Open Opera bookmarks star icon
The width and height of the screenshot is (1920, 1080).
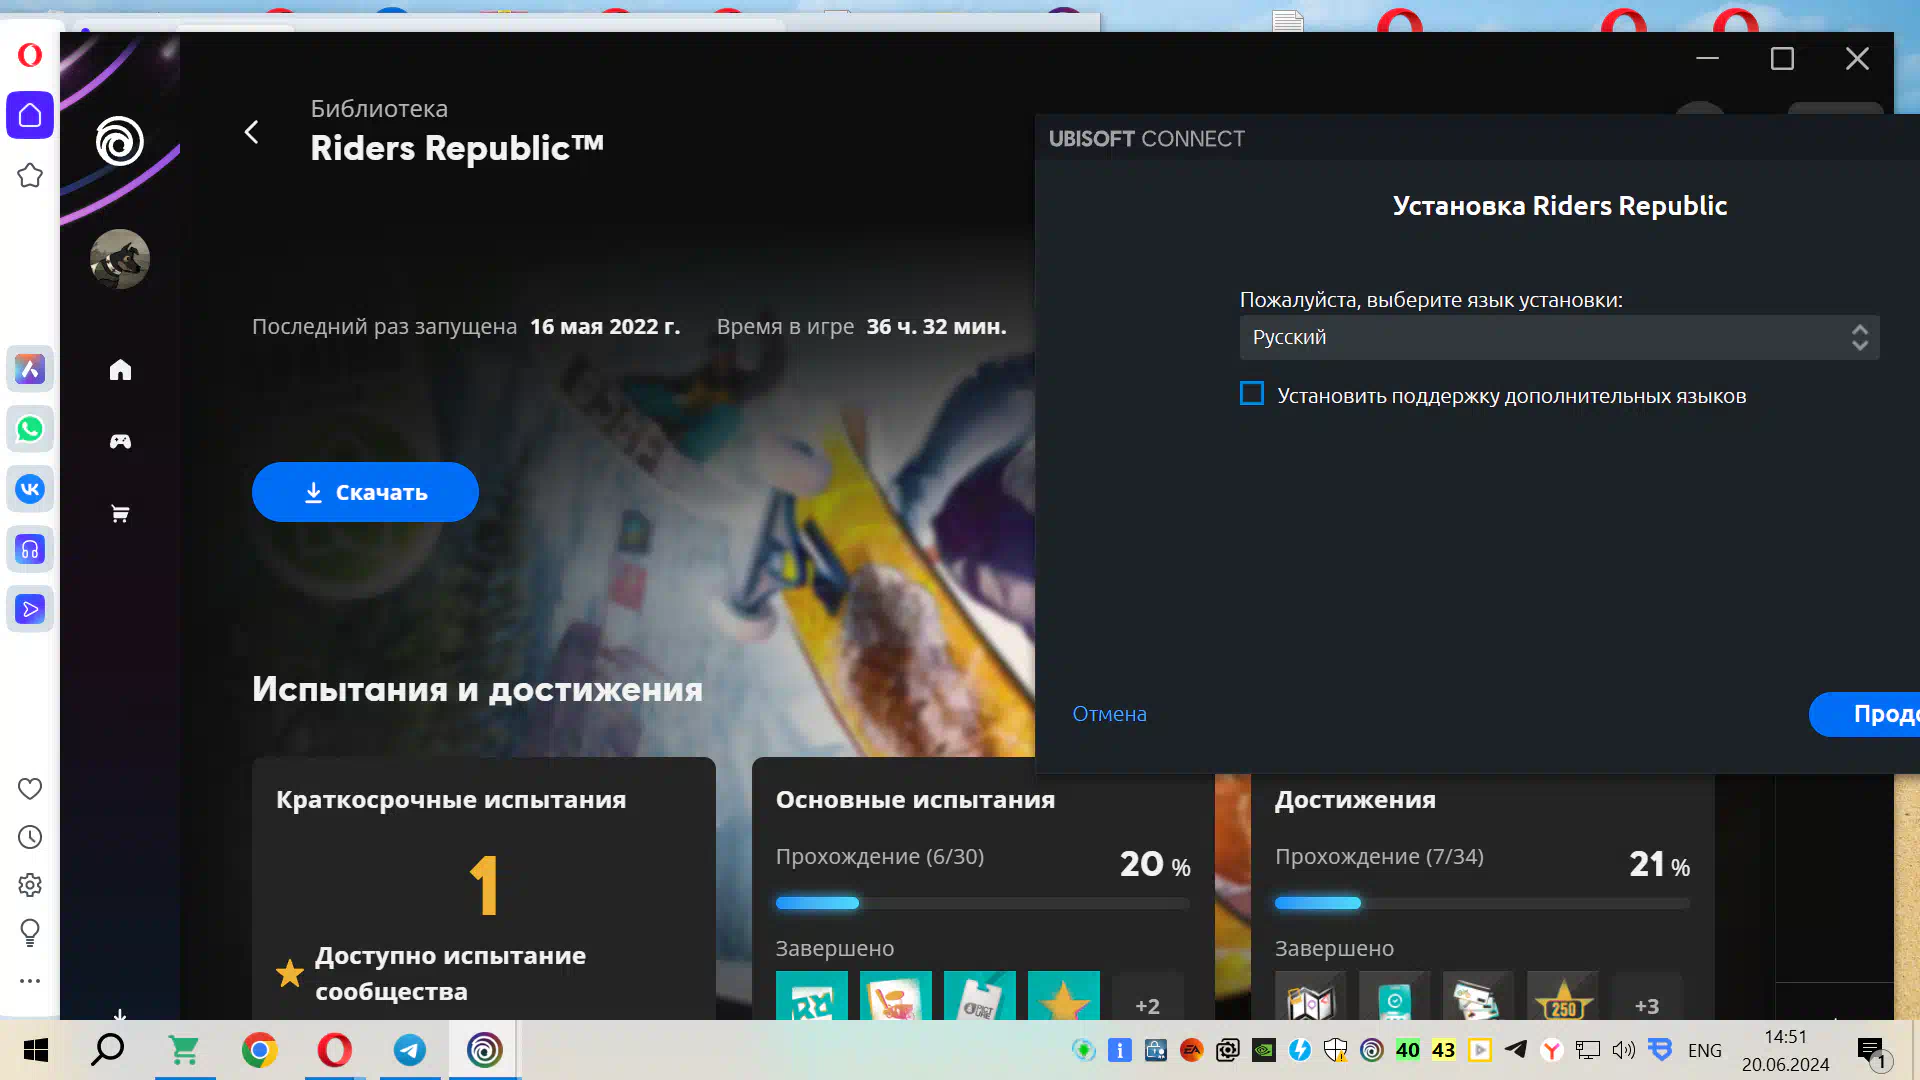[30, 175]
